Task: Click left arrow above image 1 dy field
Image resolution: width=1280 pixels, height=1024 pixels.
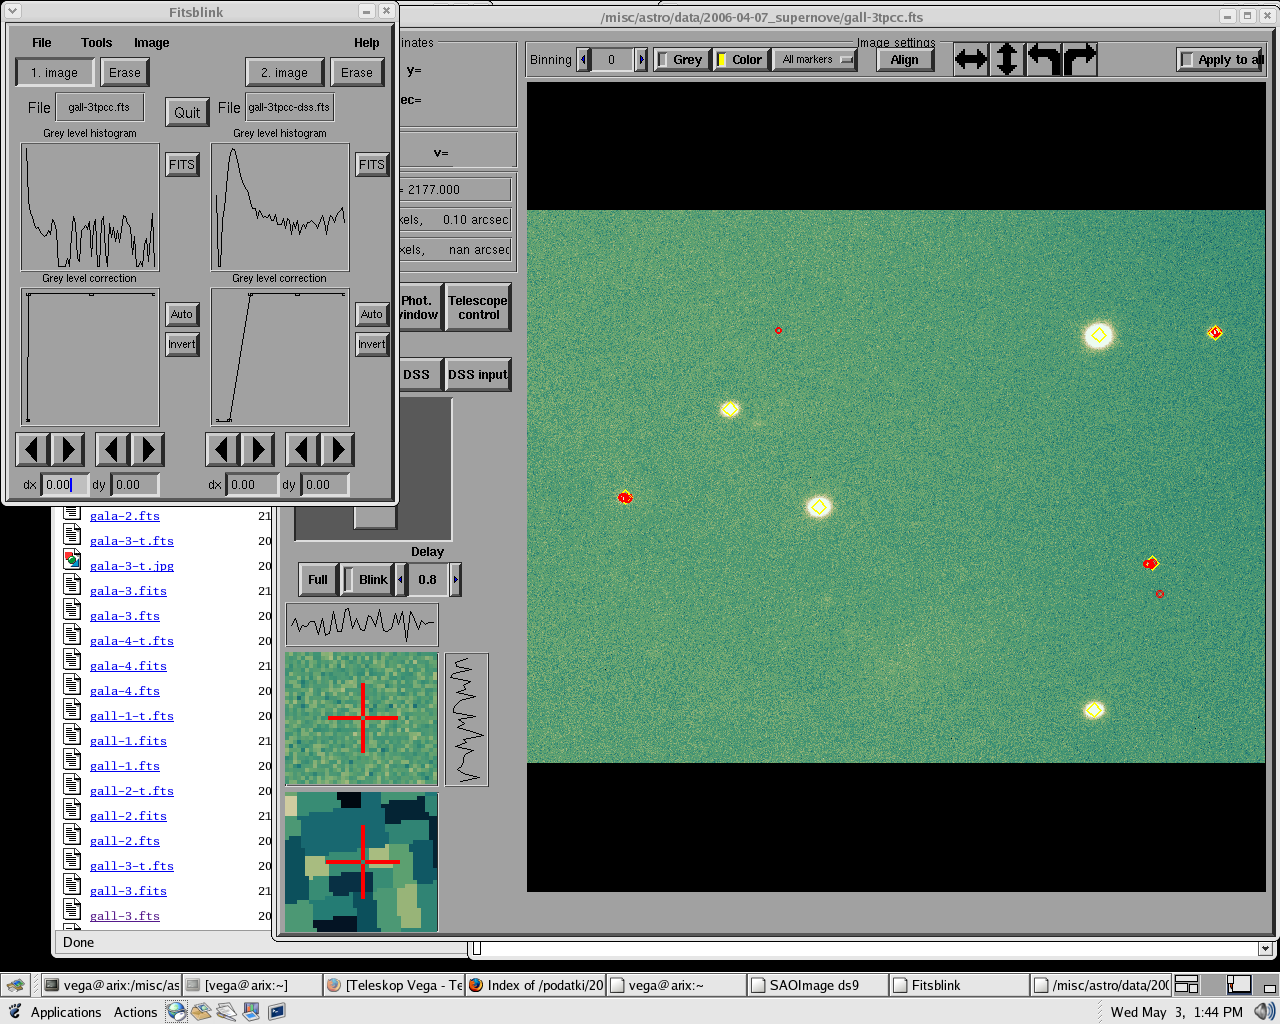Action: [113, 450]
